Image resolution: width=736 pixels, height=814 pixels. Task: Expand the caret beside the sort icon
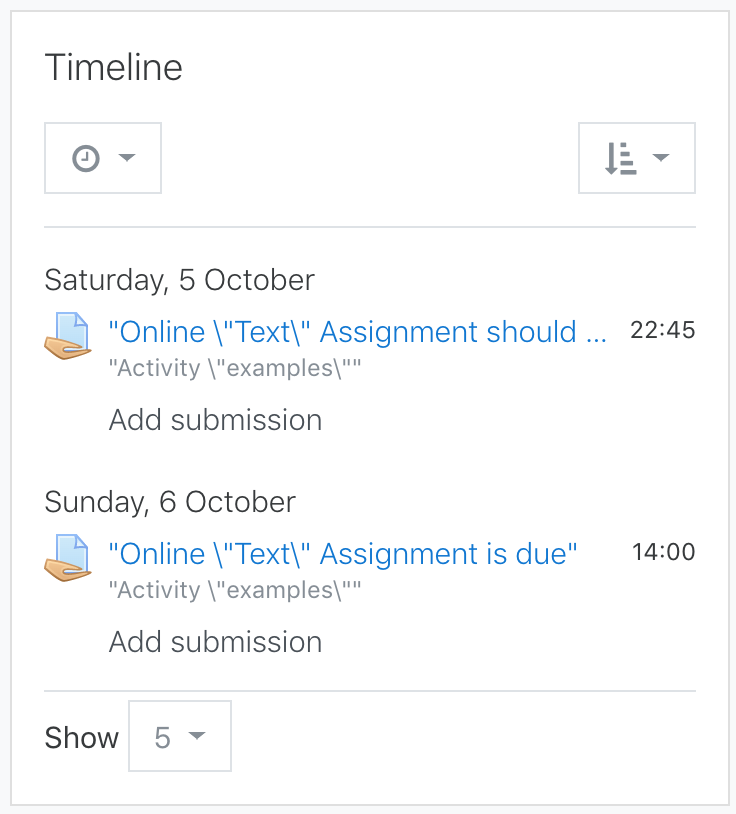pyautogui.click(x=661, y=157)
